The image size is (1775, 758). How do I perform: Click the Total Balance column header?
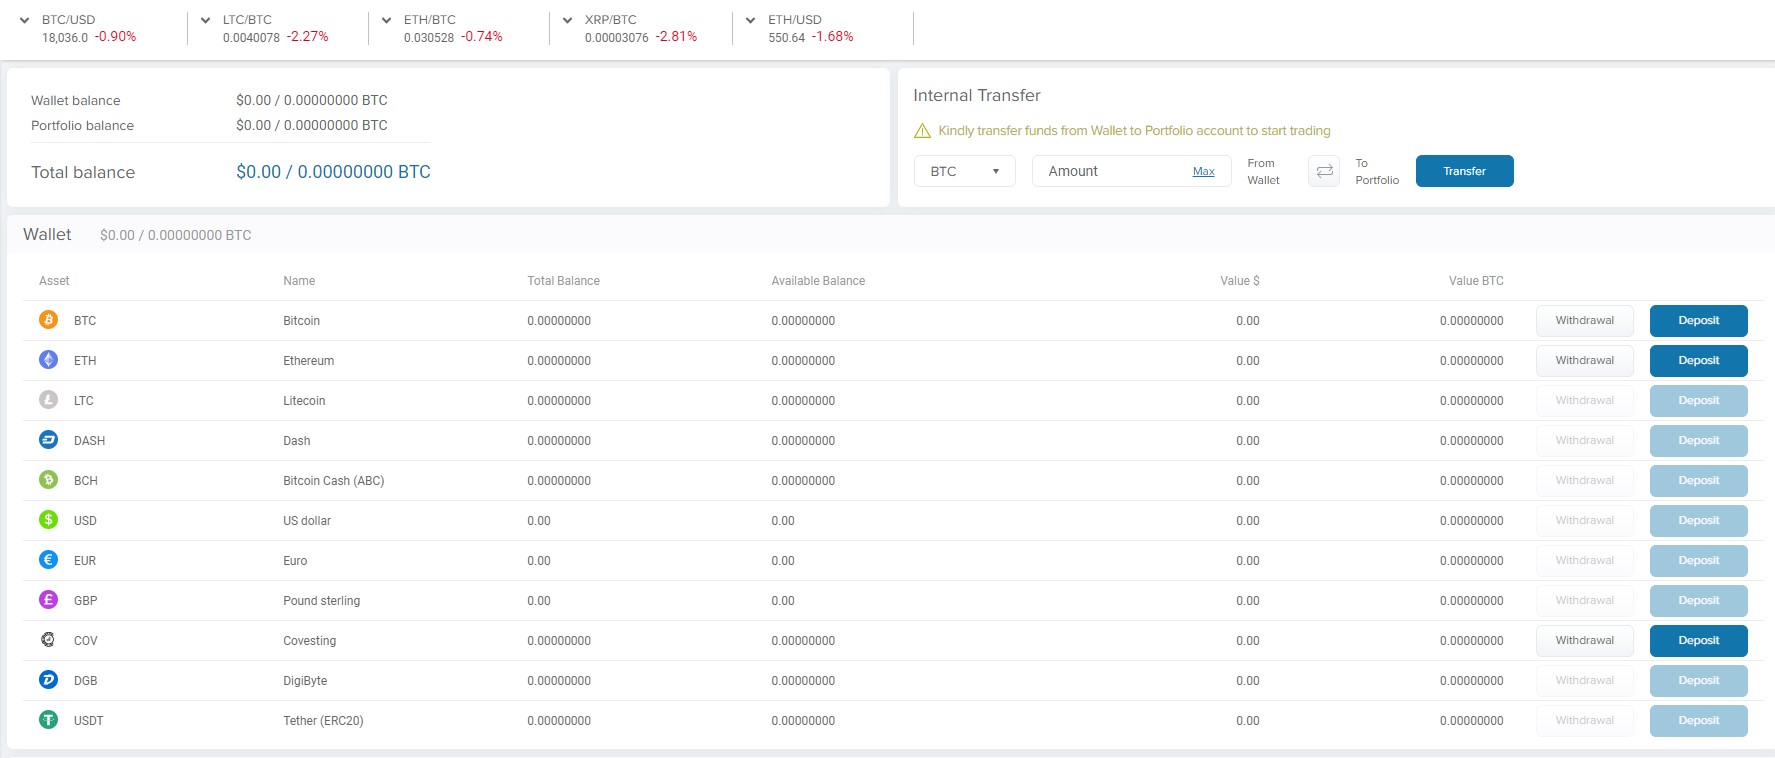click(x=563, y=281)
